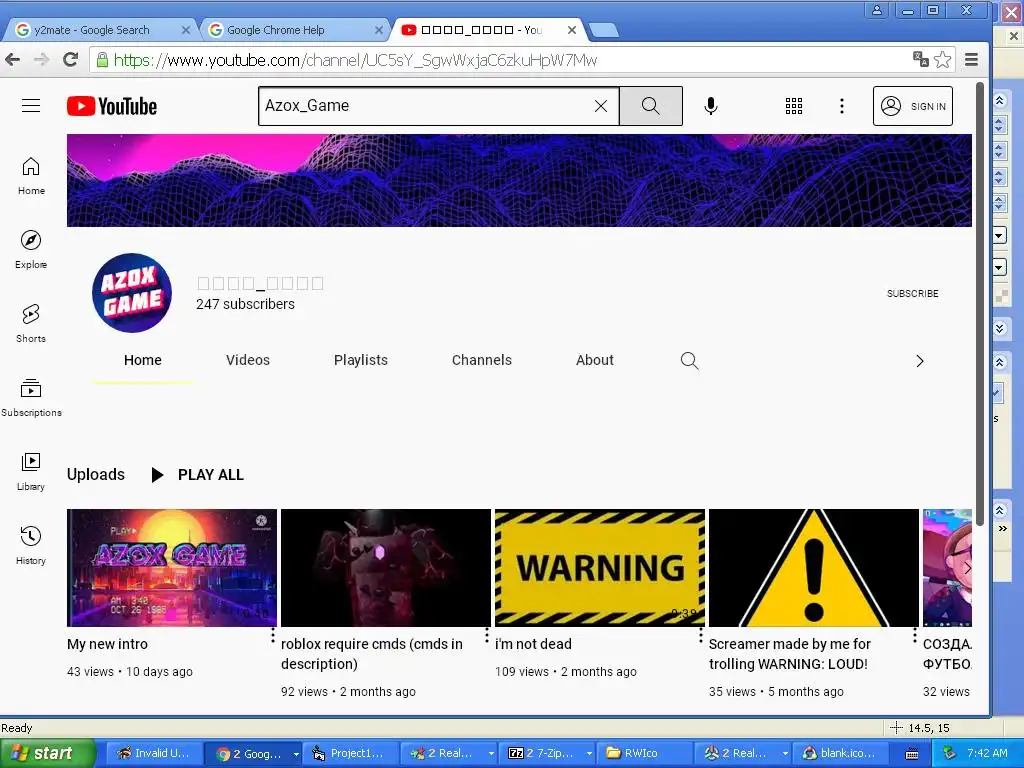Click the Azox Game neon intro thumbnail

click(172, 568)
